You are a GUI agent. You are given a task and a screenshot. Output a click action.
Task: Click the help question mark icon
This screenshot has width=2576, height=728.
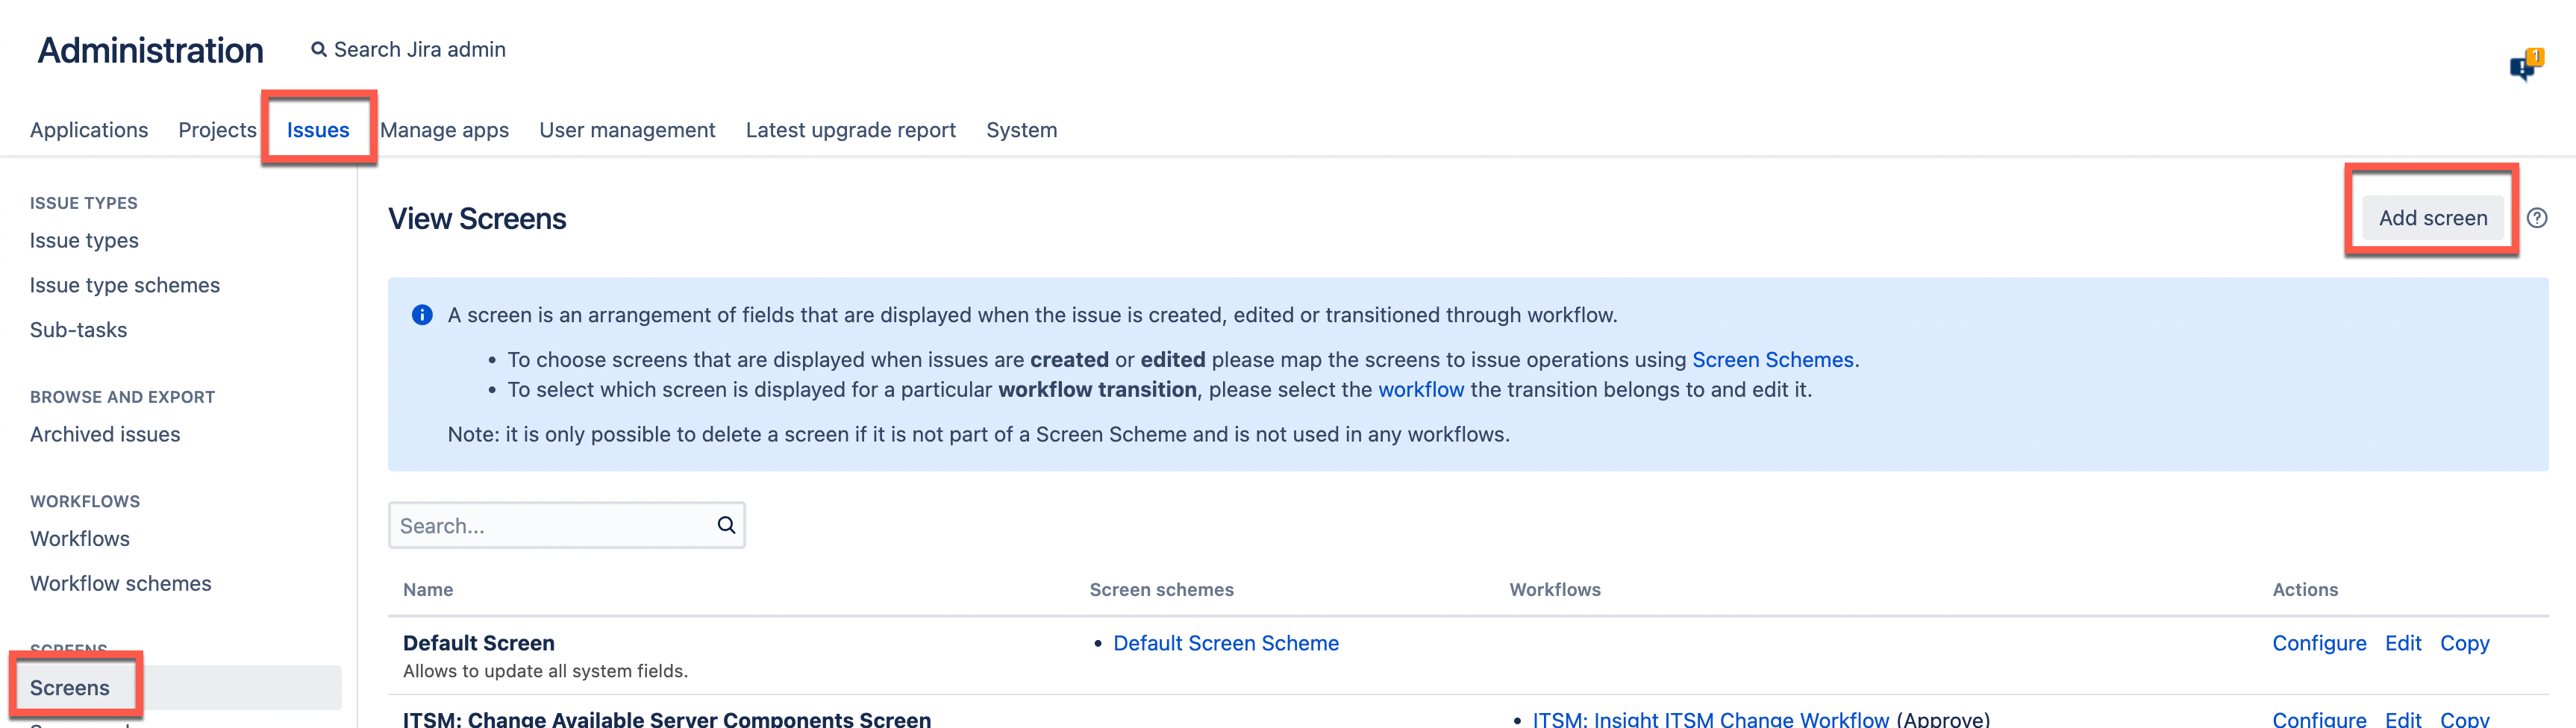coord(2537,218)
